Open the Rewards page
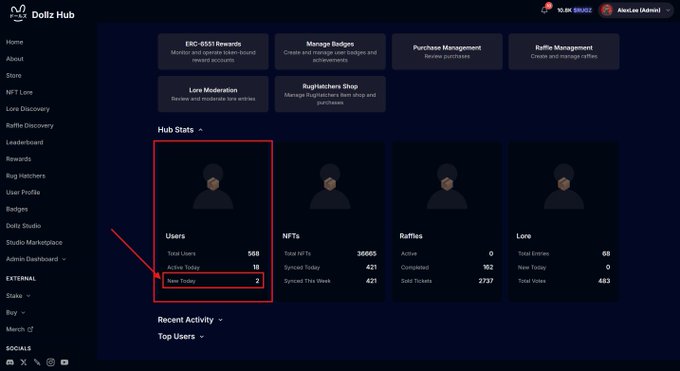 click(x=18, y=159)
